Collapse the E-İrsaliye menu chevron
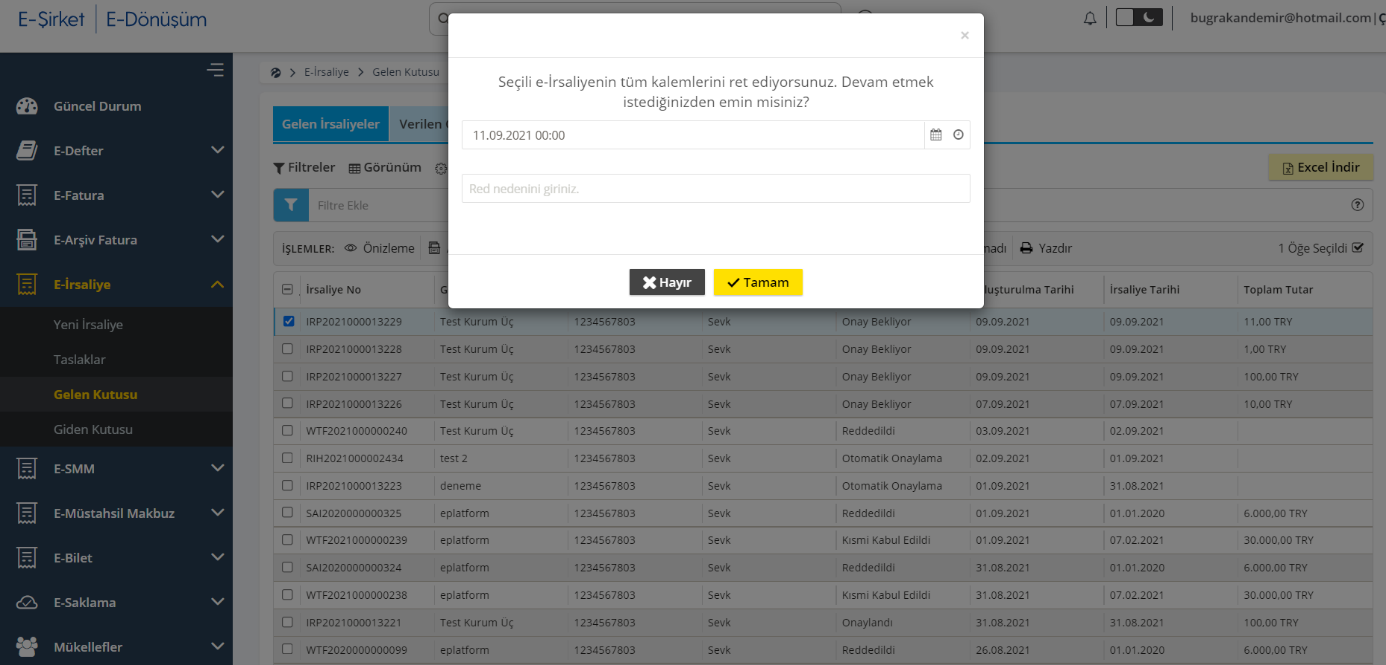 pos(217,284)
